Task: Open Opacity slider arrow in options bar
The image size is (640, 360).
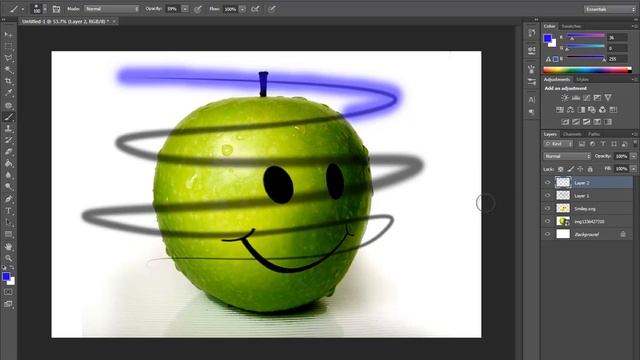Action: 185,9
